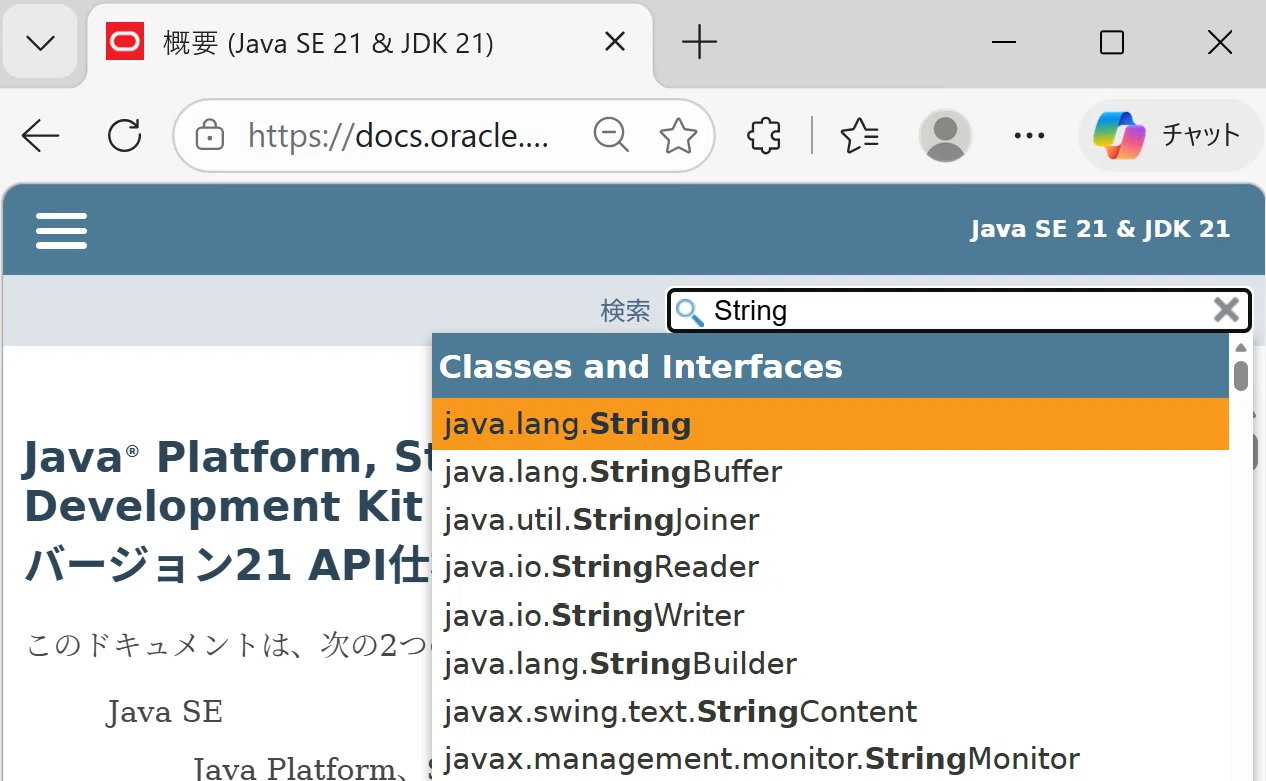Click into the search field containing String

click(x=959, y=311)
